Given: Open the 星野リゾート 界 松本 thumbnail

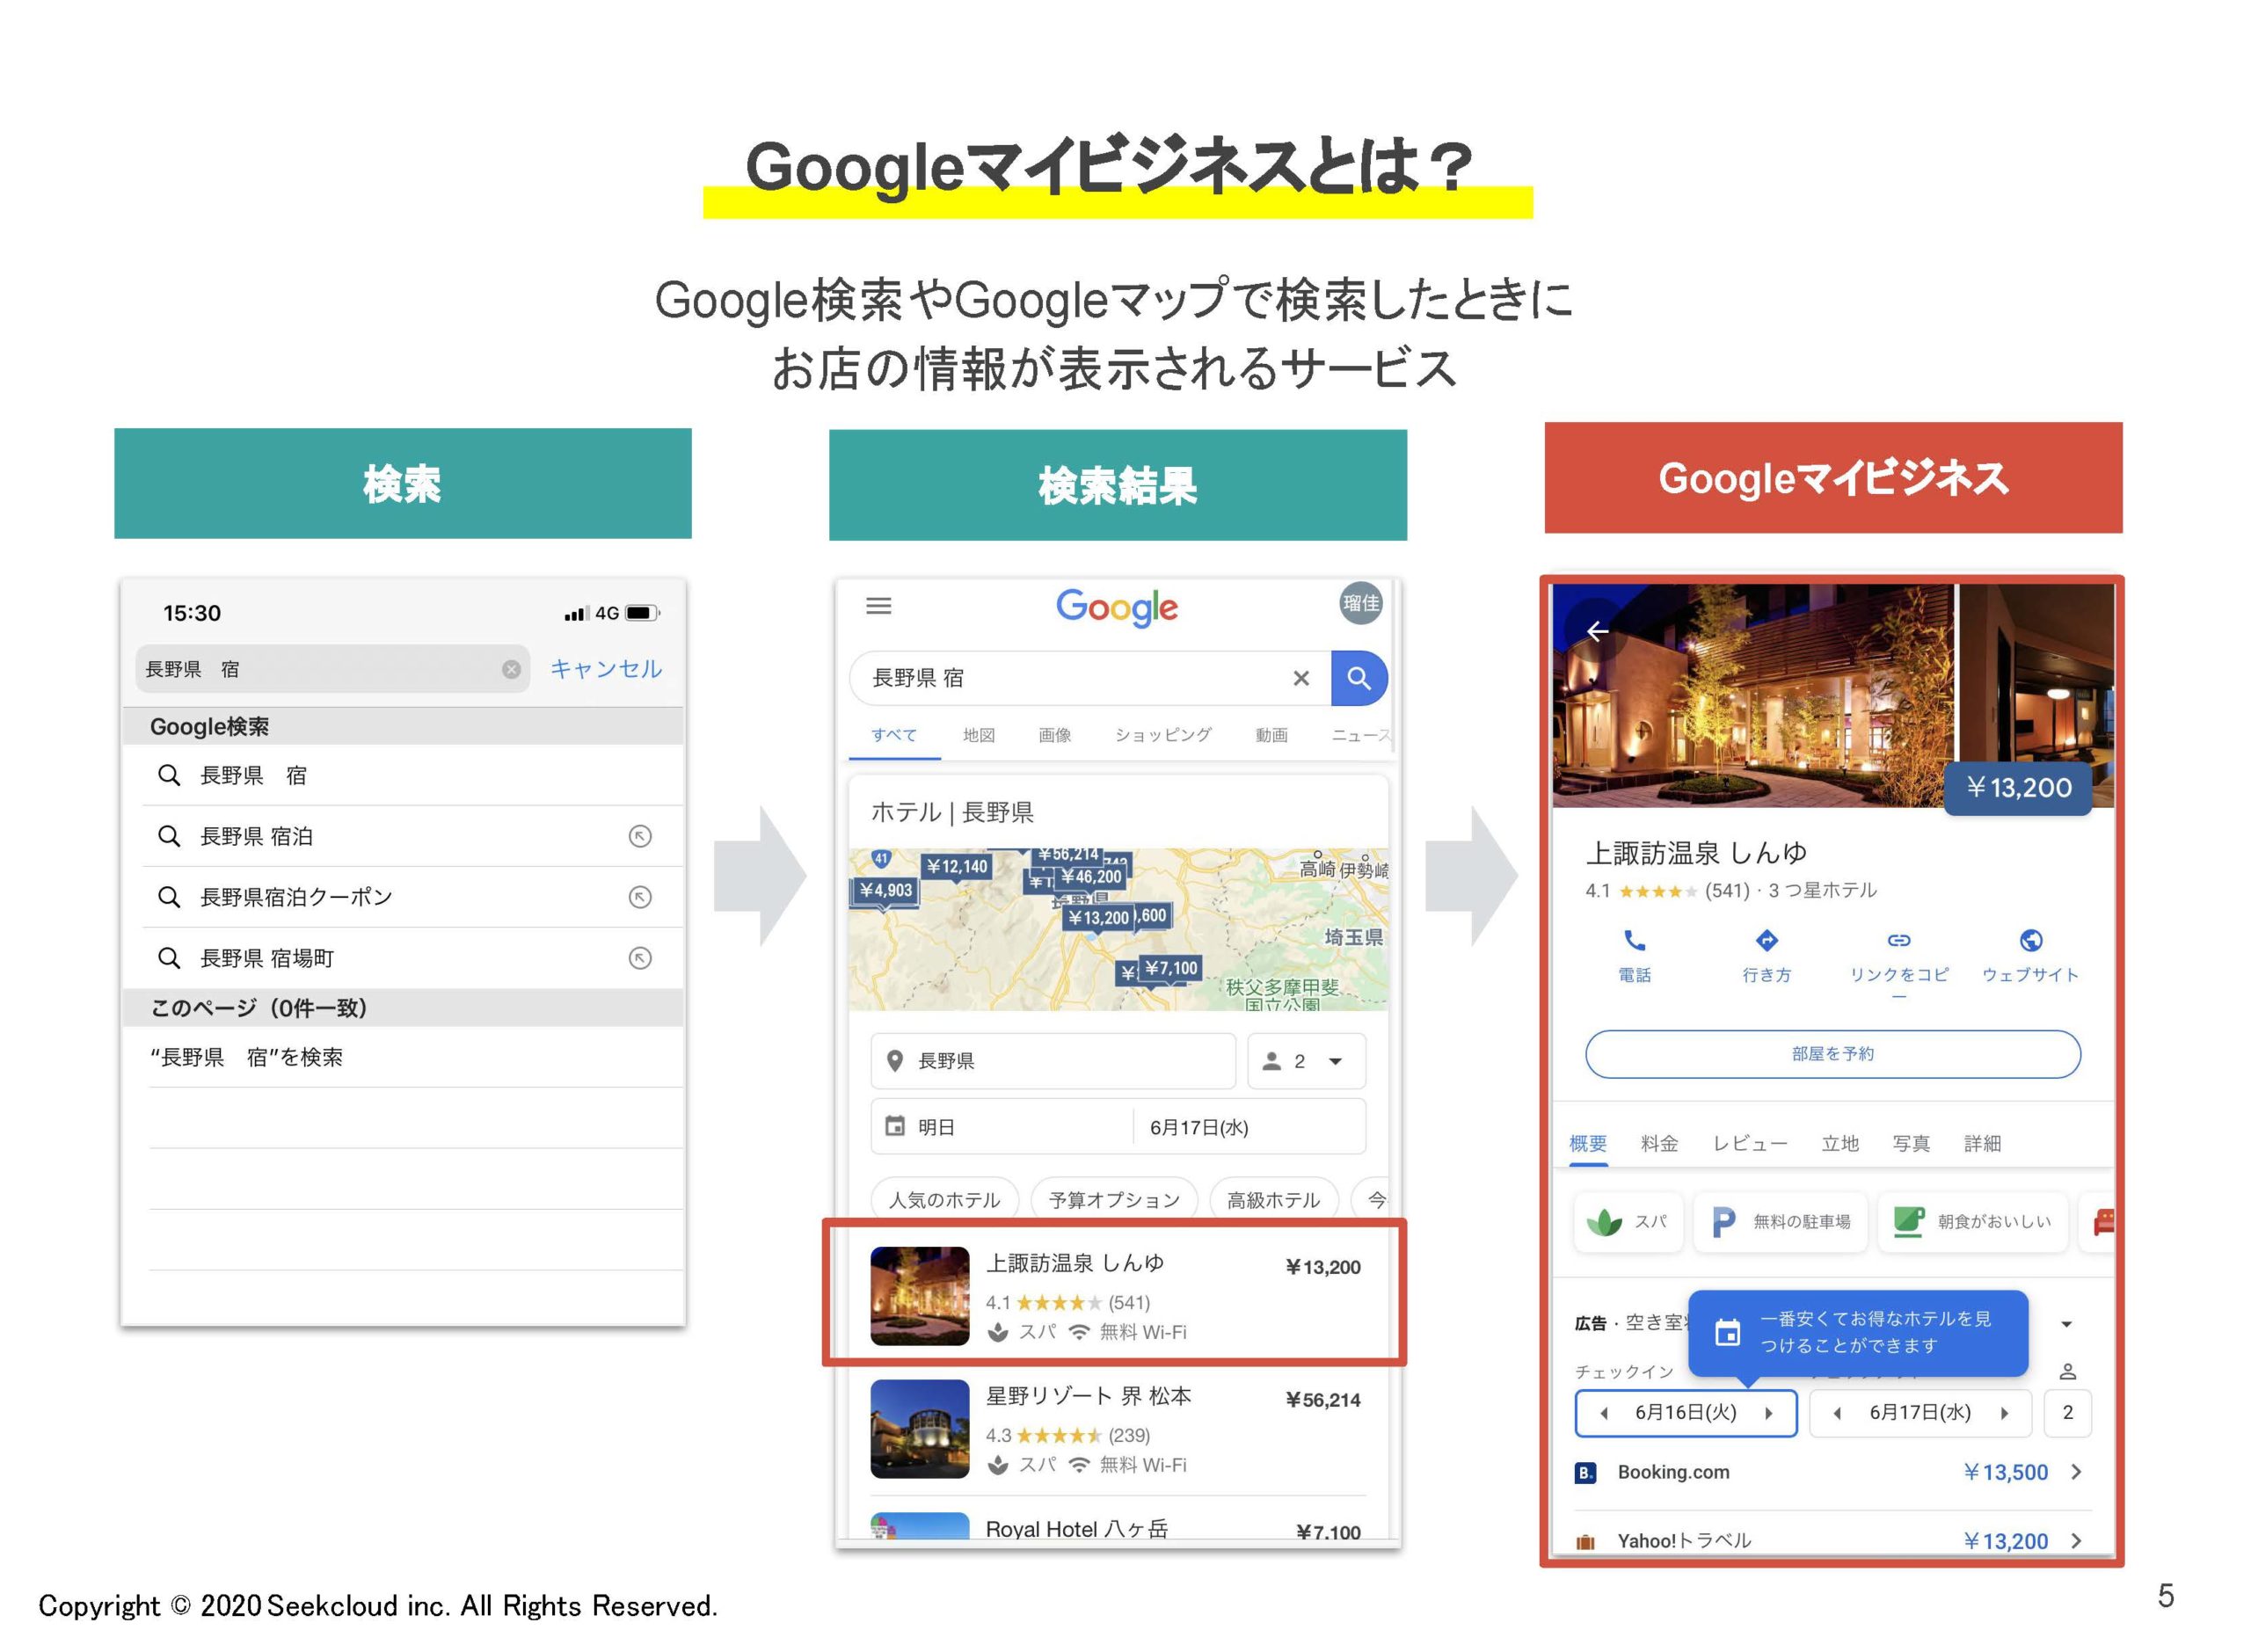Looking at the screenshot, I should coord(919,1429).
